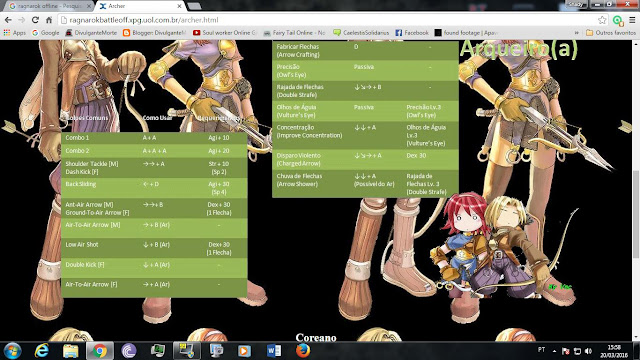
Task: Click the BackSliding skill label
Action: pos(81,184)
